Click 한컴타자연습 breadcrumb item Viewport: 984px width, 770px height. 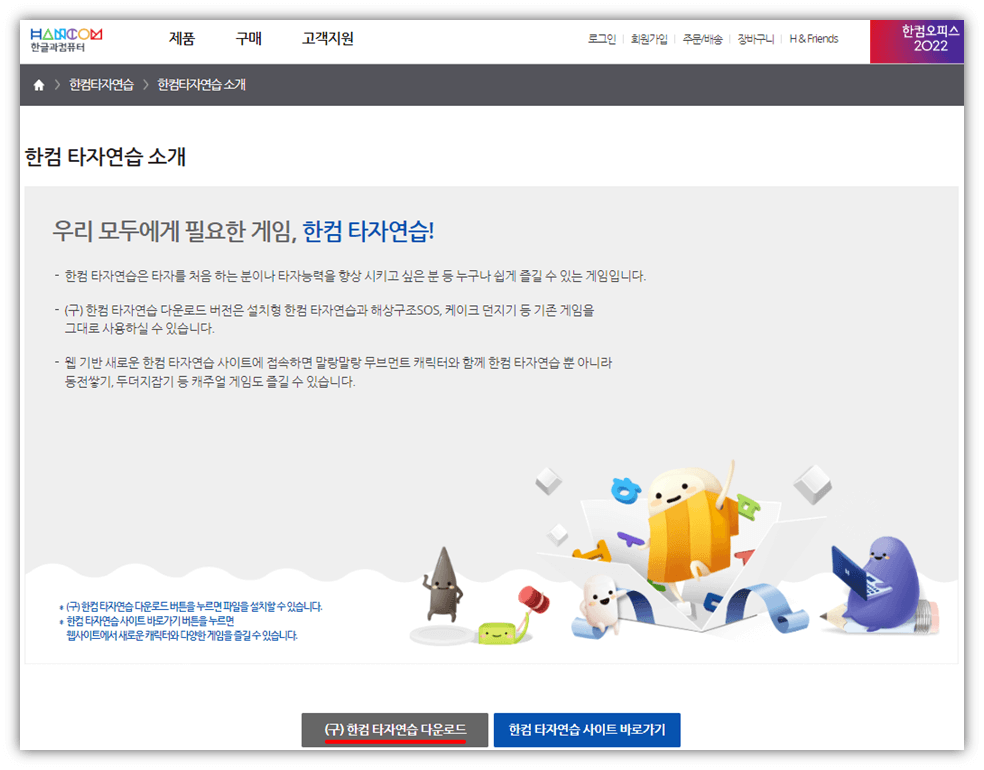tap(101, 85)
